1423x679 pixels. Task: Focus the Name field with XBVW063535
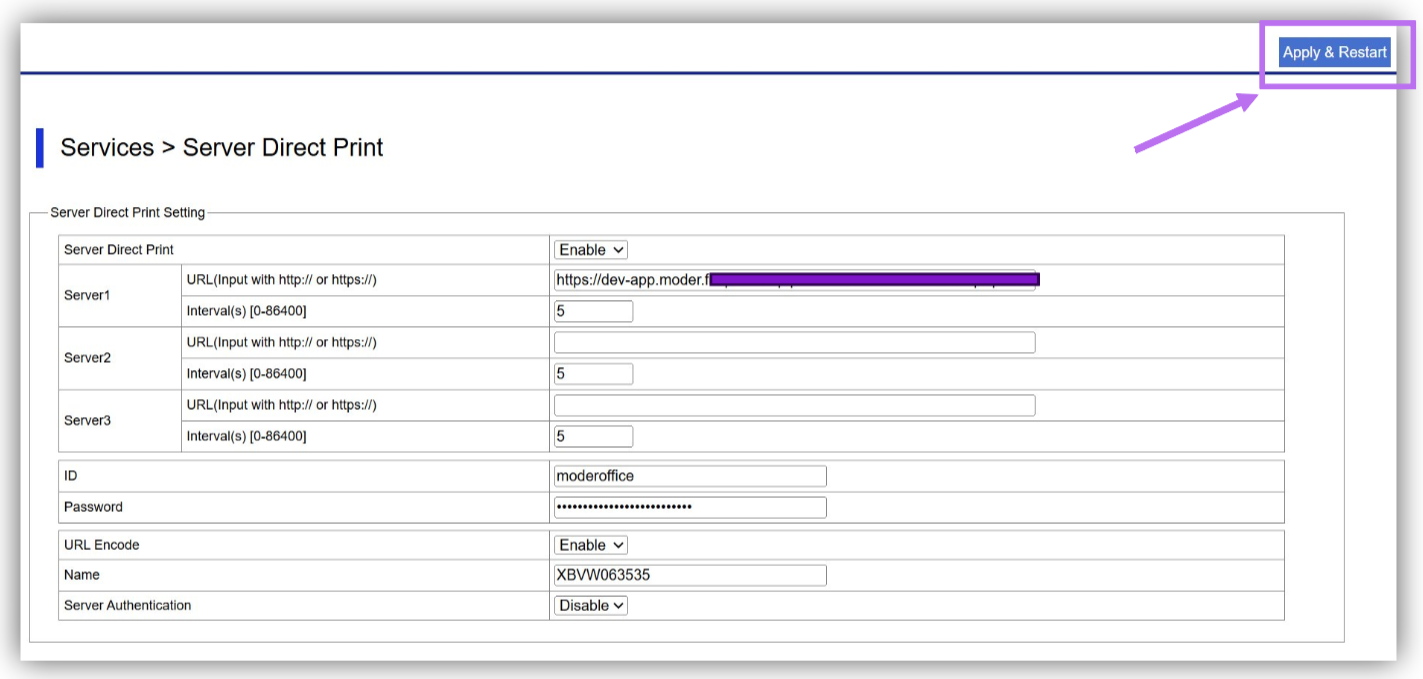[x=690, y=575]
